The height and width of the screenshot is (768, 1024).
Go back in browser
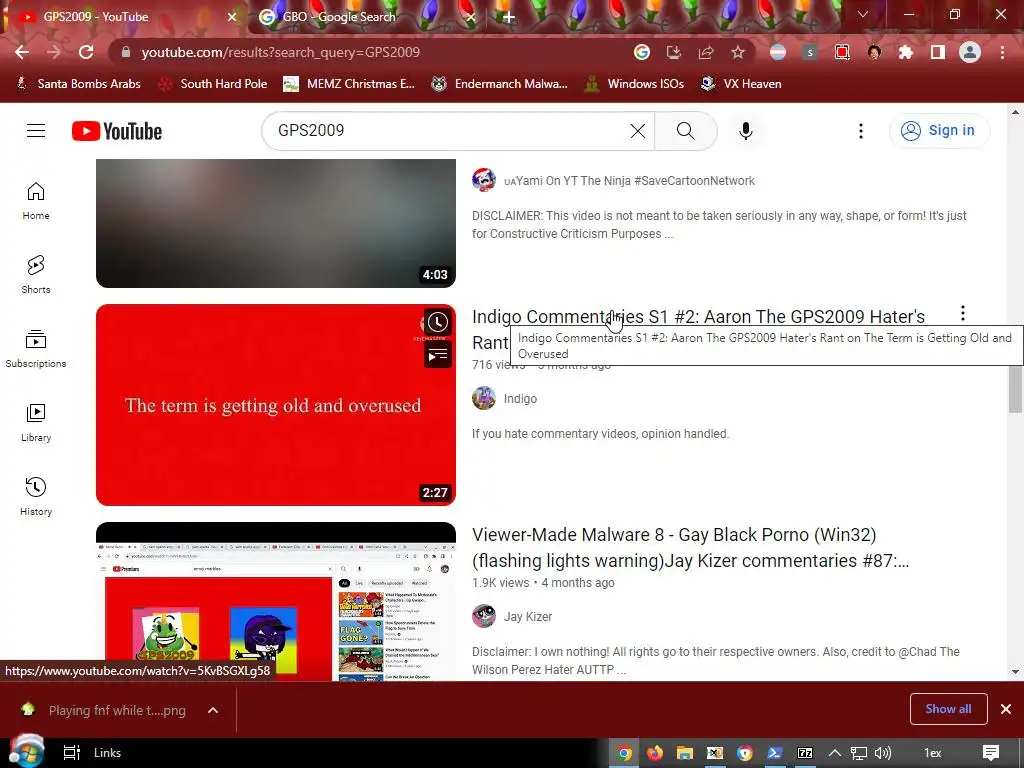click(22, 52)
